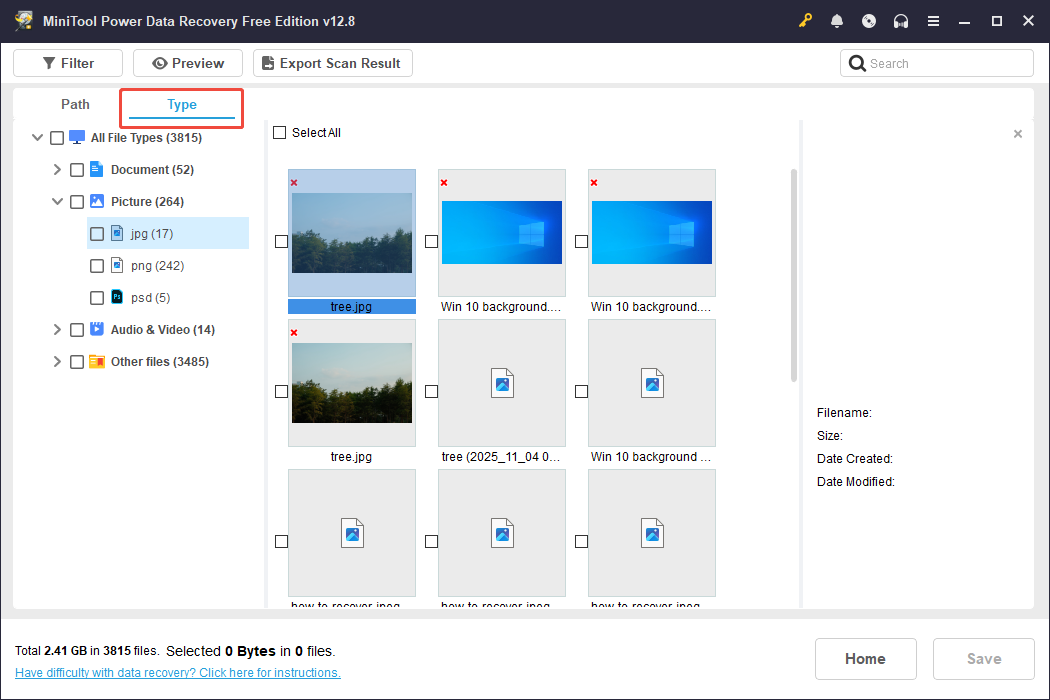
Task: Click the Export Scan Result button
Action: (x=332, y=63)
